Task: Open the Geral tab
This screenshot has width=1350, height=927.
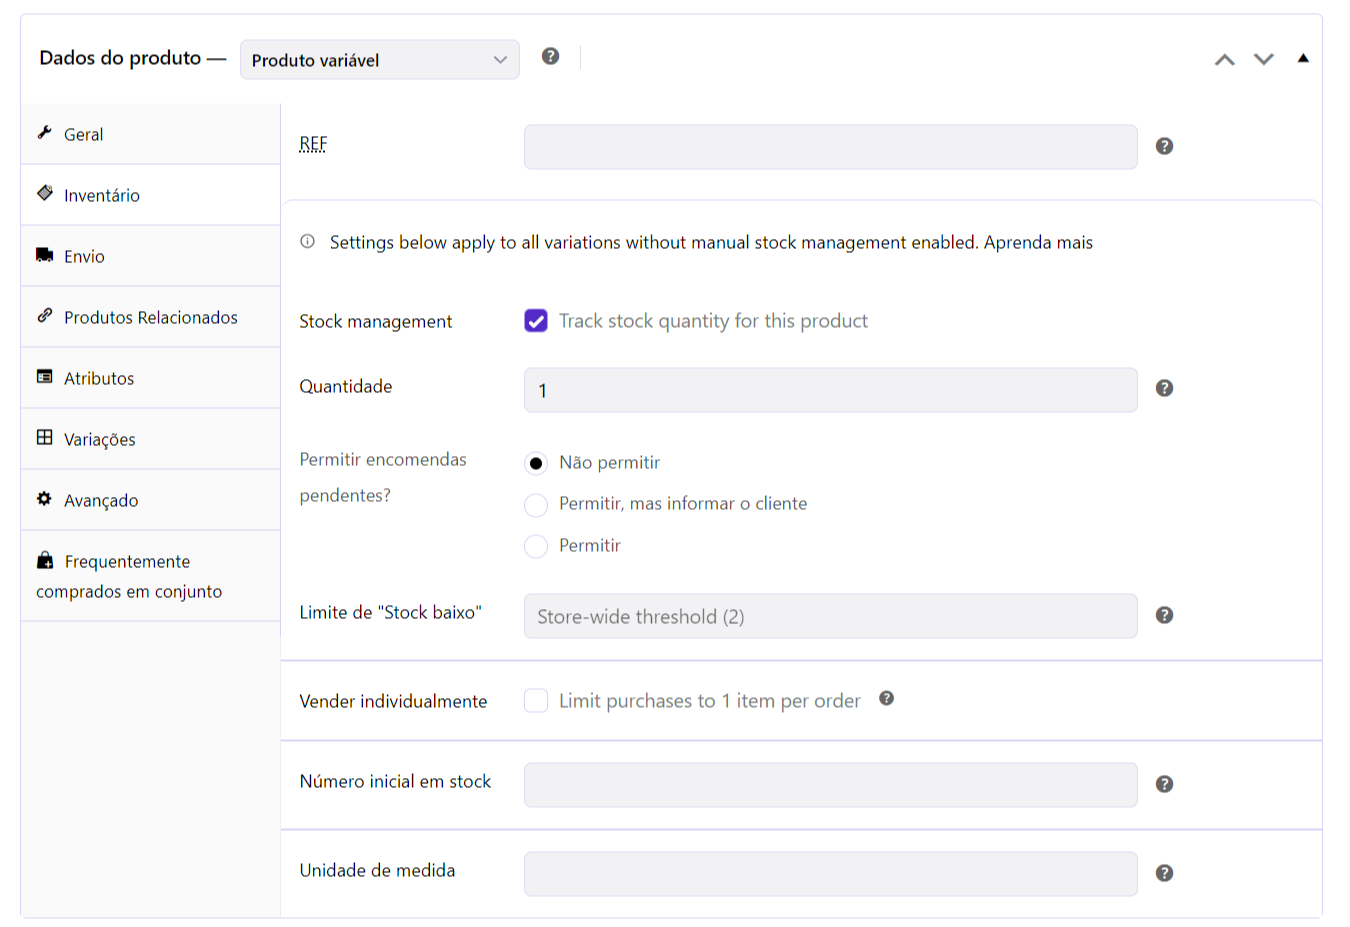Action: click(150, 134)
